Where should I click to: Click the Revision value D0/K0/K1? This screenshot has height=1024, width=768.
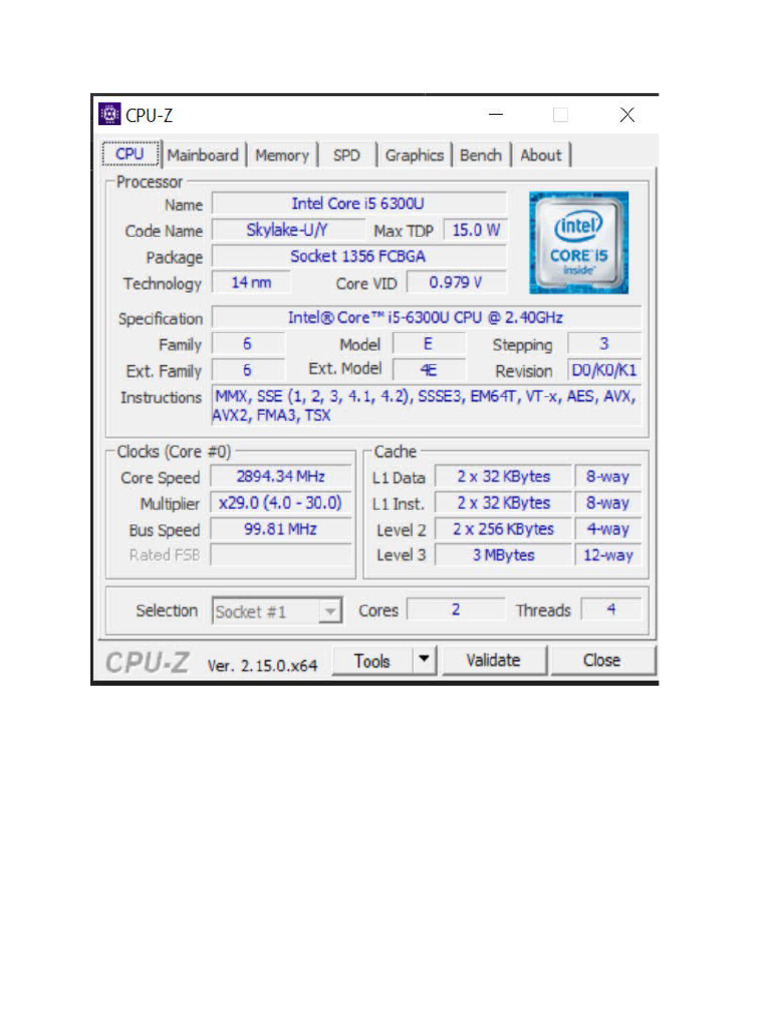pyautogui.click(x=604, y=370)
